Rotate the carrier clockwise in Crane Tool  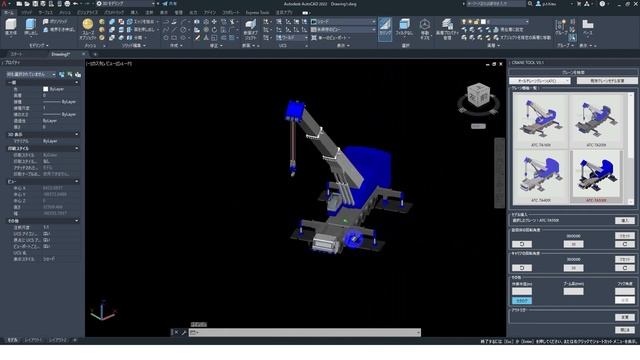click(x=624, y=268)
